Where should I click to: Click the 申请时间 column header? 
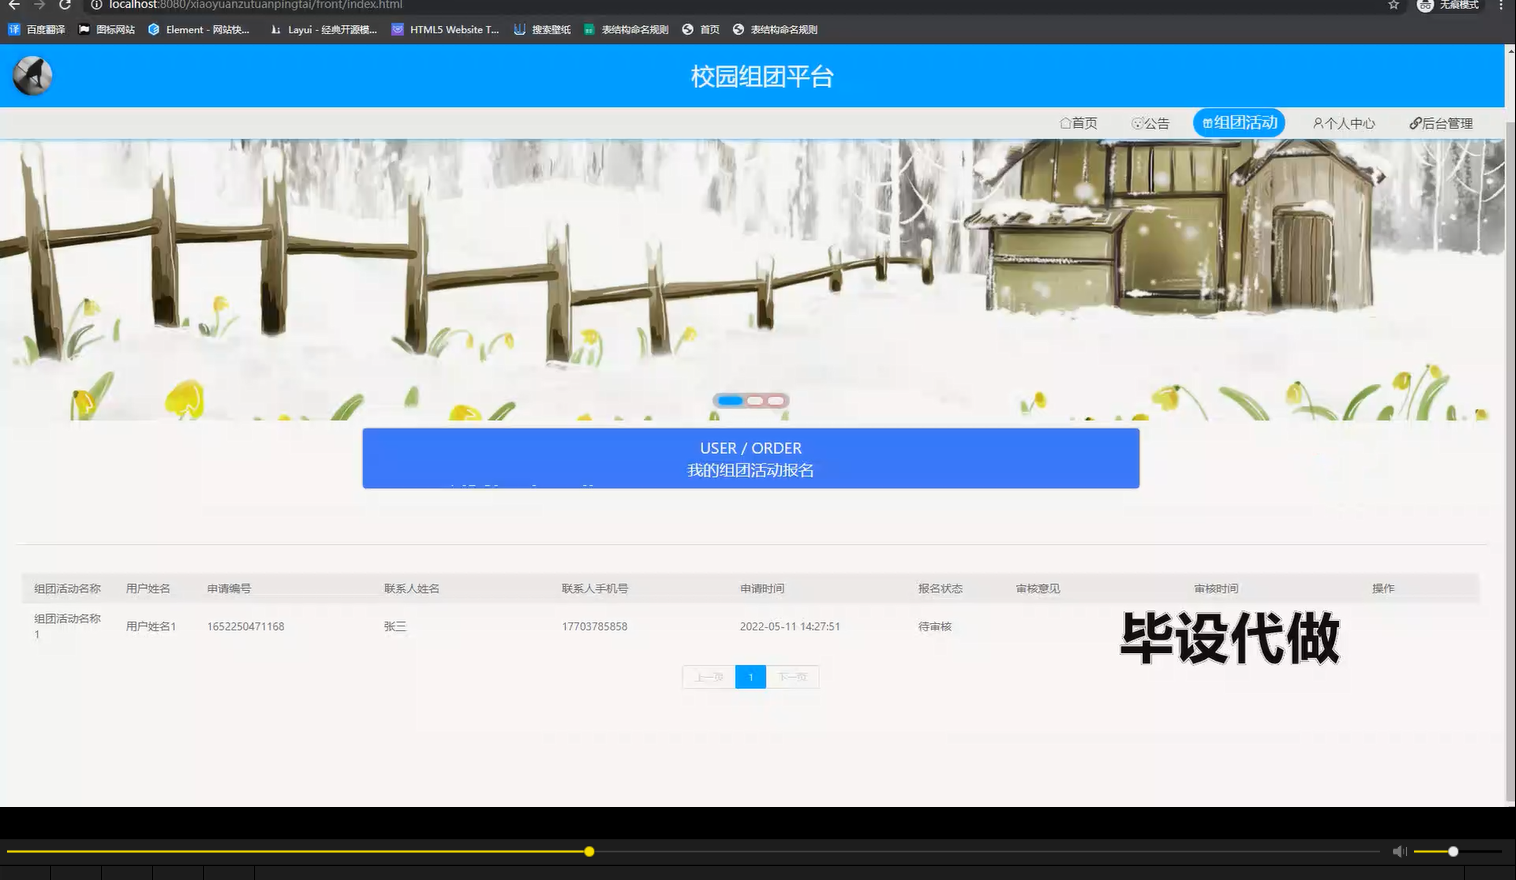tap(762, 588)
